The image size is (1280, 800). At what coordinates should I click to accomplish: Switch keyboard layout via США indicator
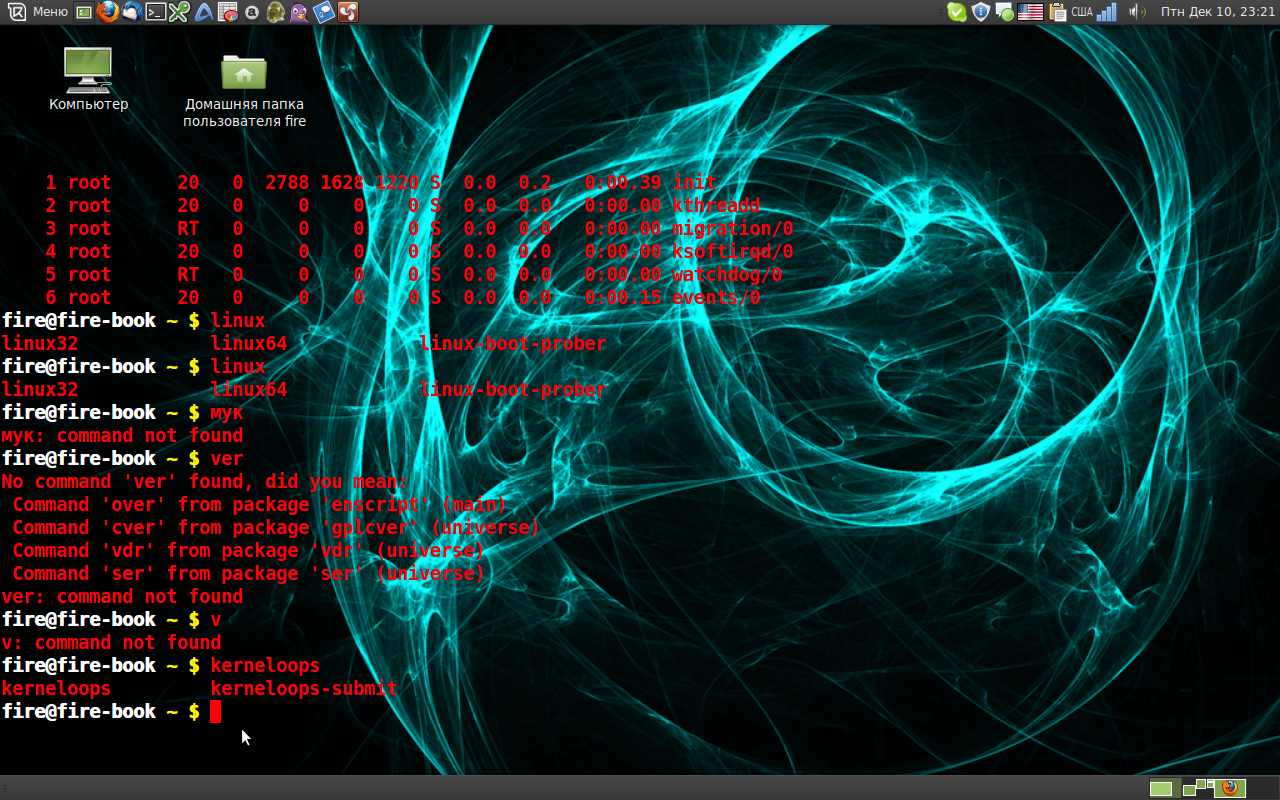coord(1082,12)
